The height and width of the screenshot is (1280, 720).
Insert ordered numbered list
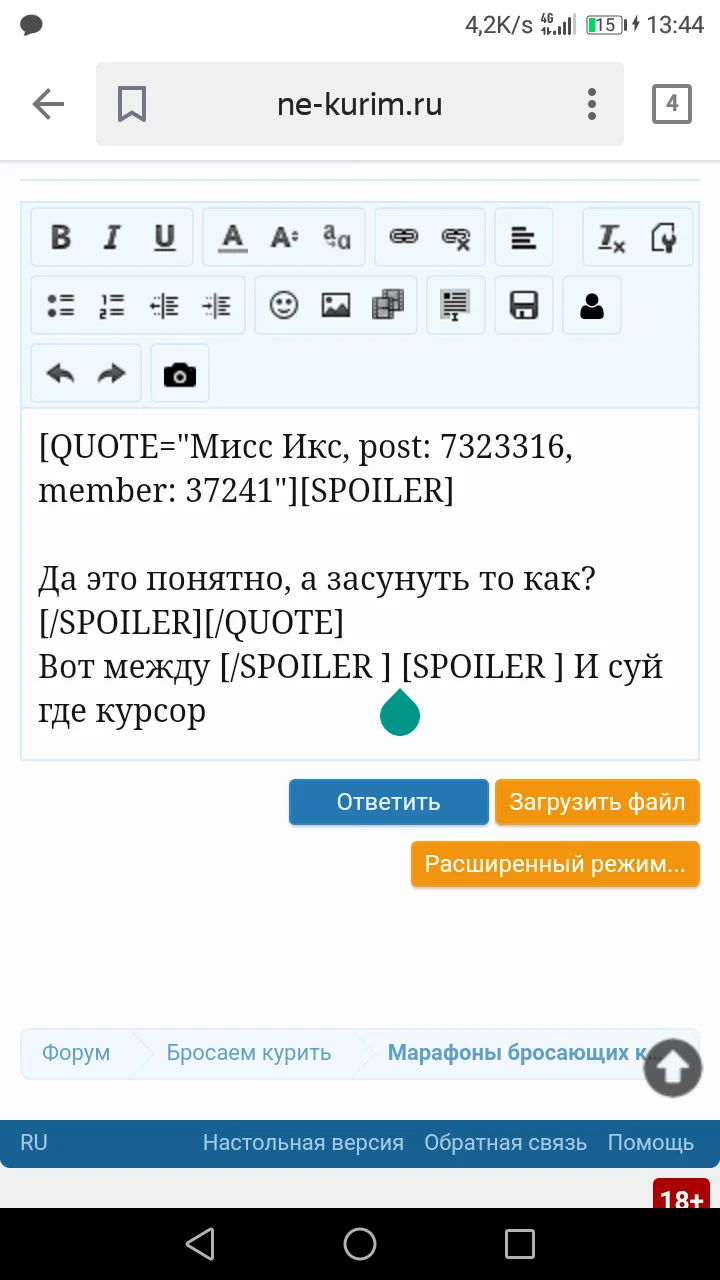click(112, 305)
